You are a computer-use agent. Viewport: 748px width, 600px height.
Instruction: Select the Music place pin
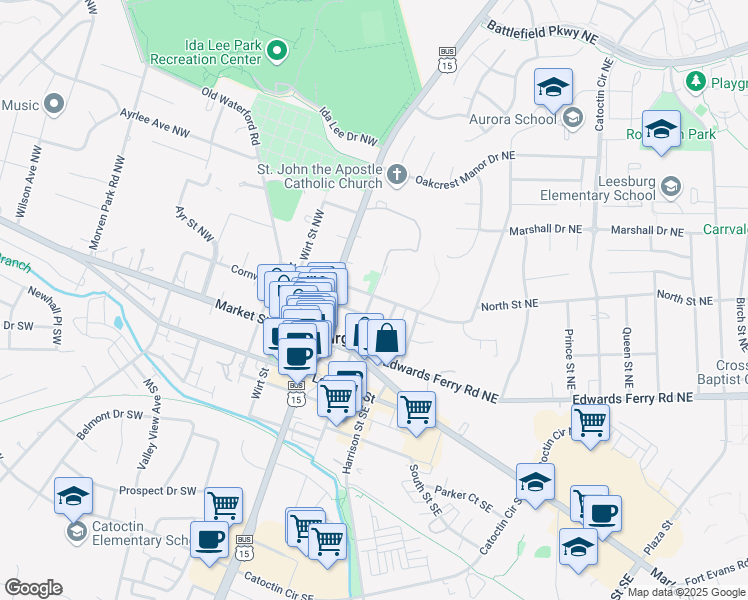[x=54, y=104]
